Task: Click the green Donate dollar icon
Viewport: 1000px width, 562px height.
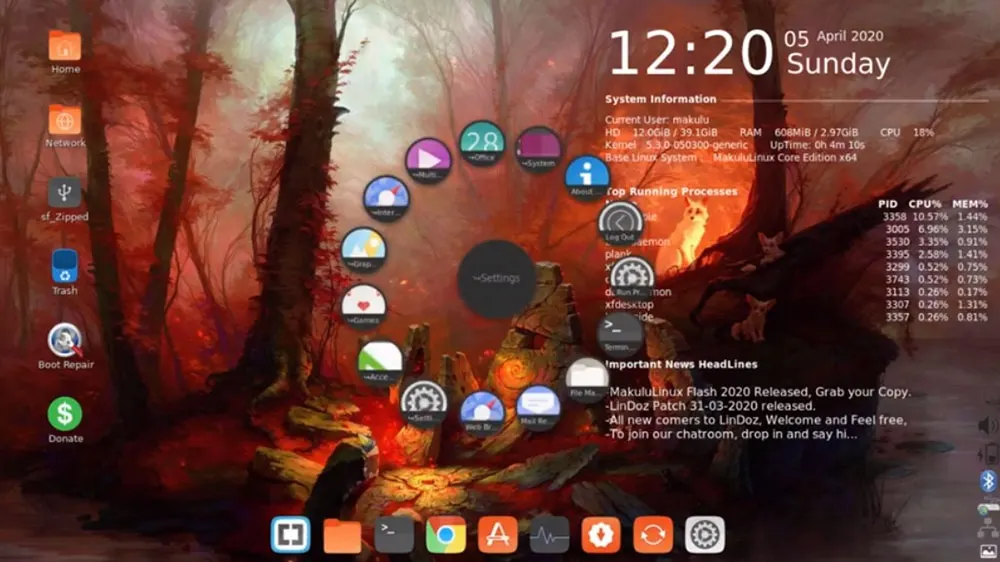Action: pos(65,414)
